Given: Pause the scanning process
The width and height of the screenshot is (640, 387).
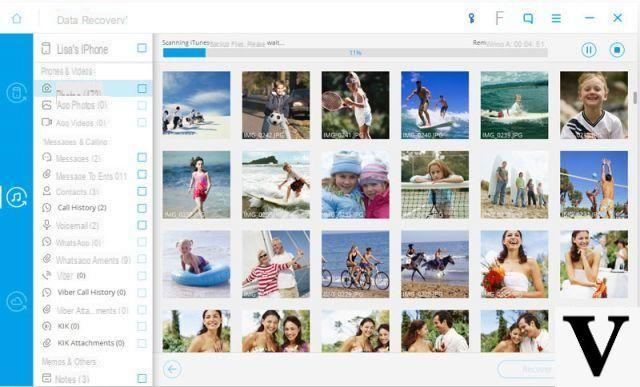Looking at the screenshot, I should point(589,50).
